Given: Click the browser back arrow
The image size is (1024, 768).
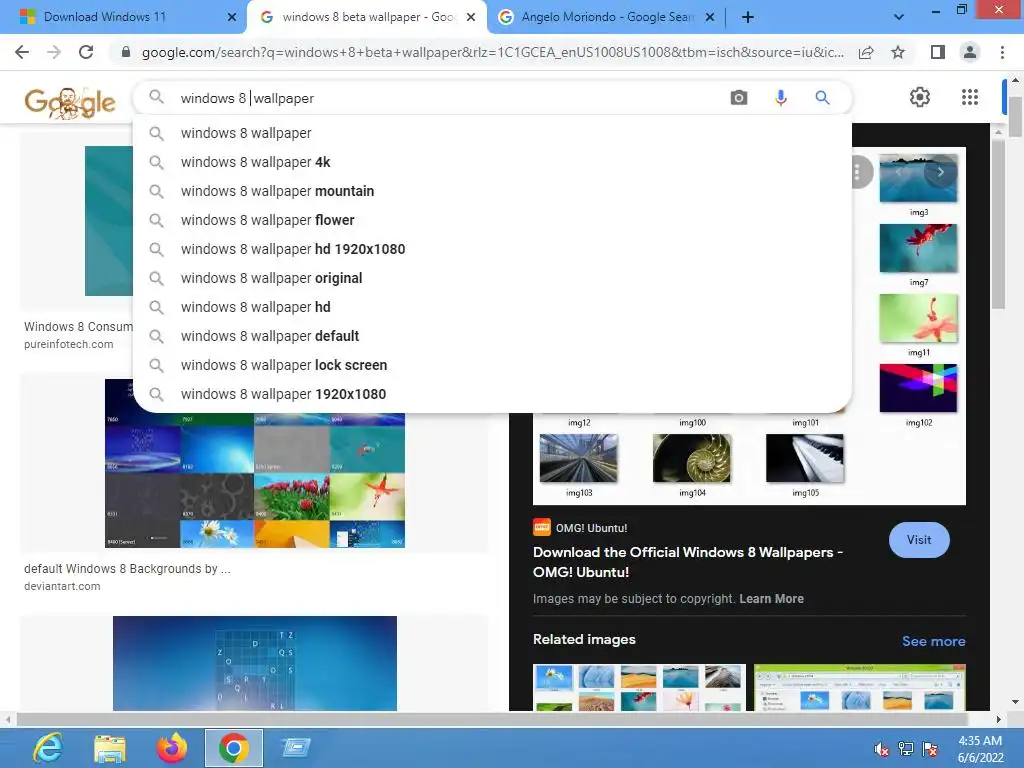Looking at the screenshot, I should click(x=22, y=52).
